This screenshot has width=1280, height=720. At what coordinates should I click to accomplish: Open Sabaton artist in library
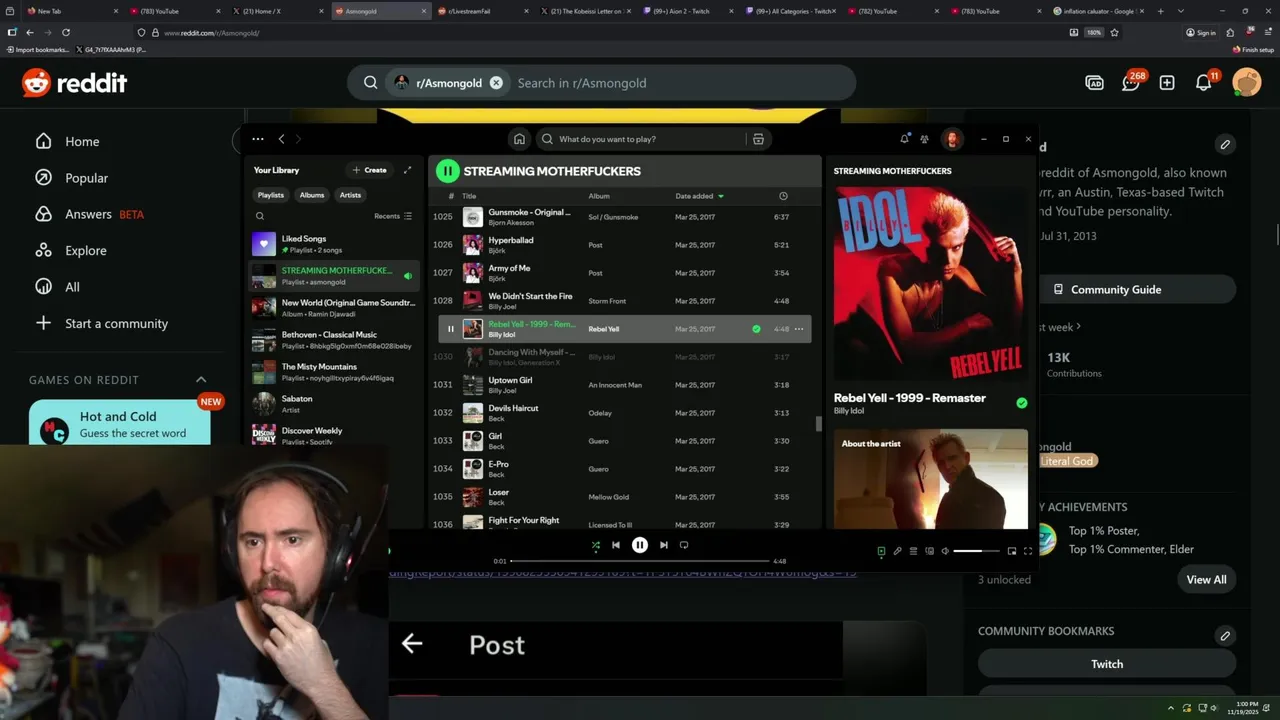[335, 403]
